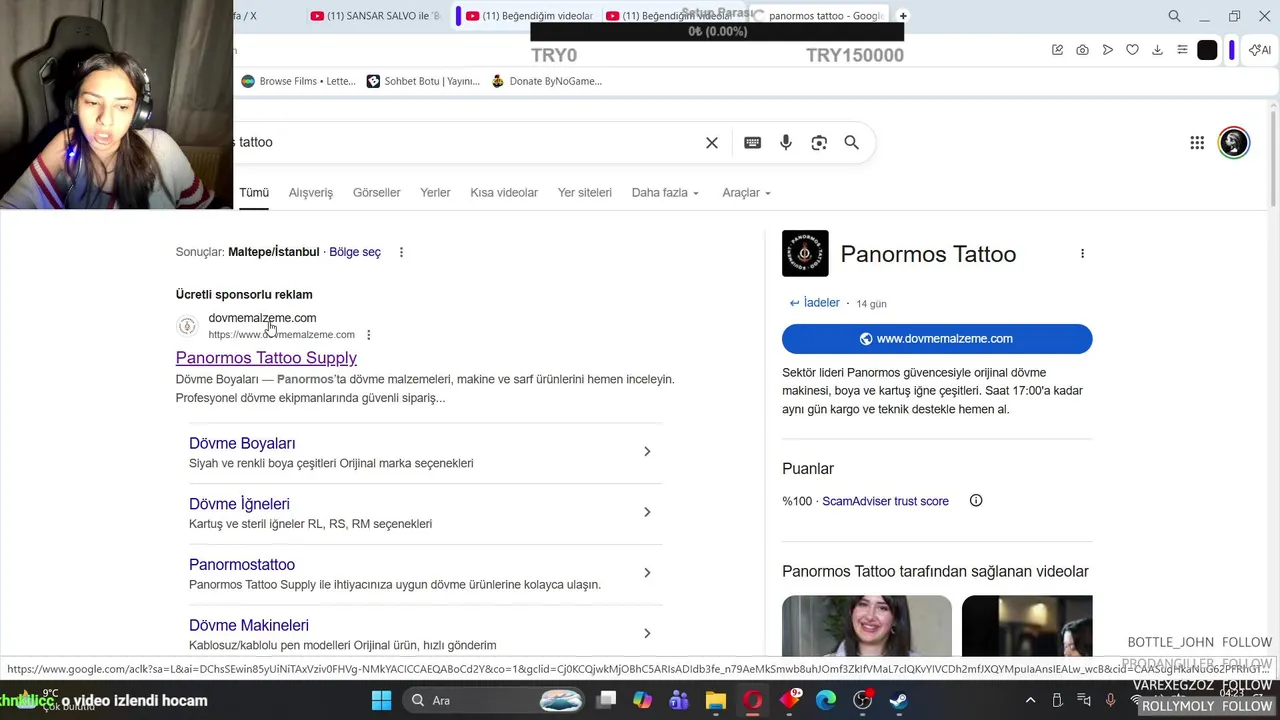Open Sohbet Botu bookmark
The width and height of the screenshot is (1280, 720).
(x=423, y=81)
